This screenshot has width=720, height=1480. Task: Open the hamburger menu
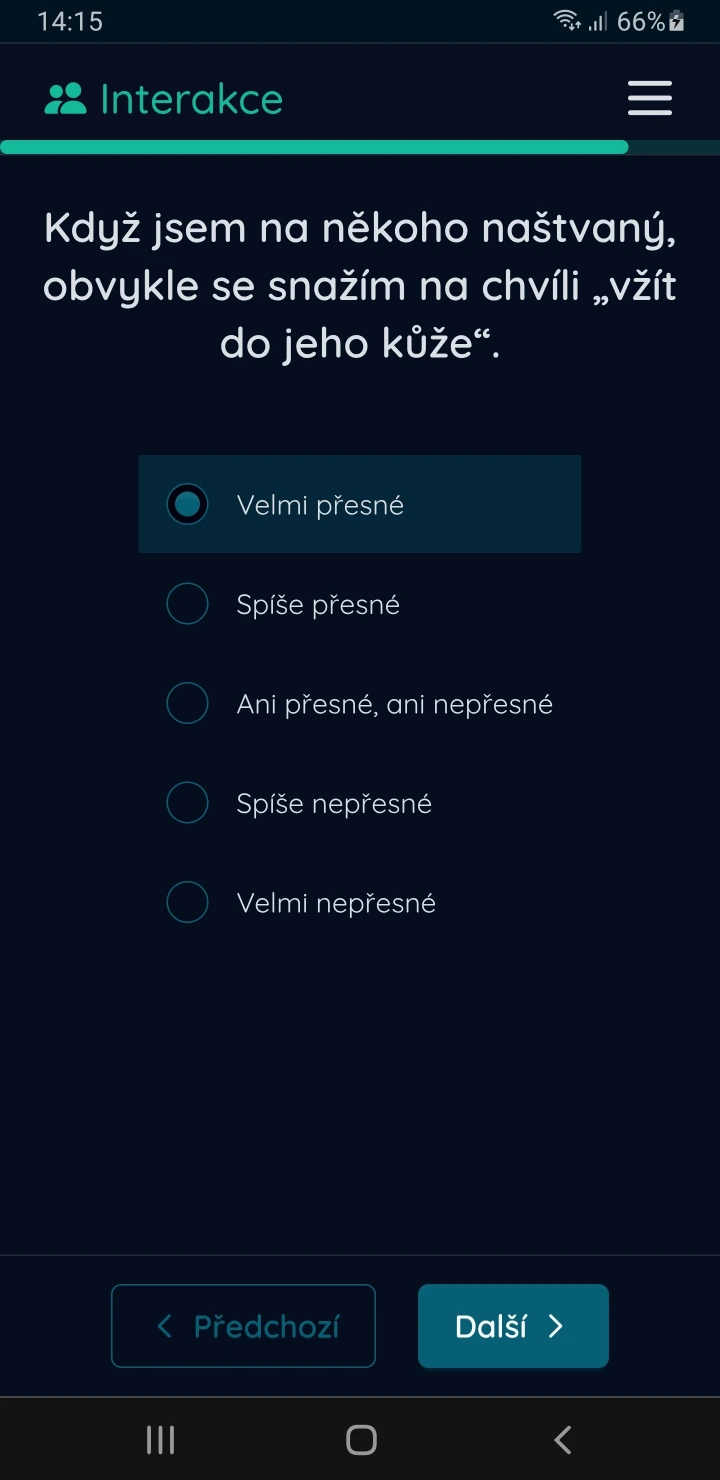click(x=649, y=98)
